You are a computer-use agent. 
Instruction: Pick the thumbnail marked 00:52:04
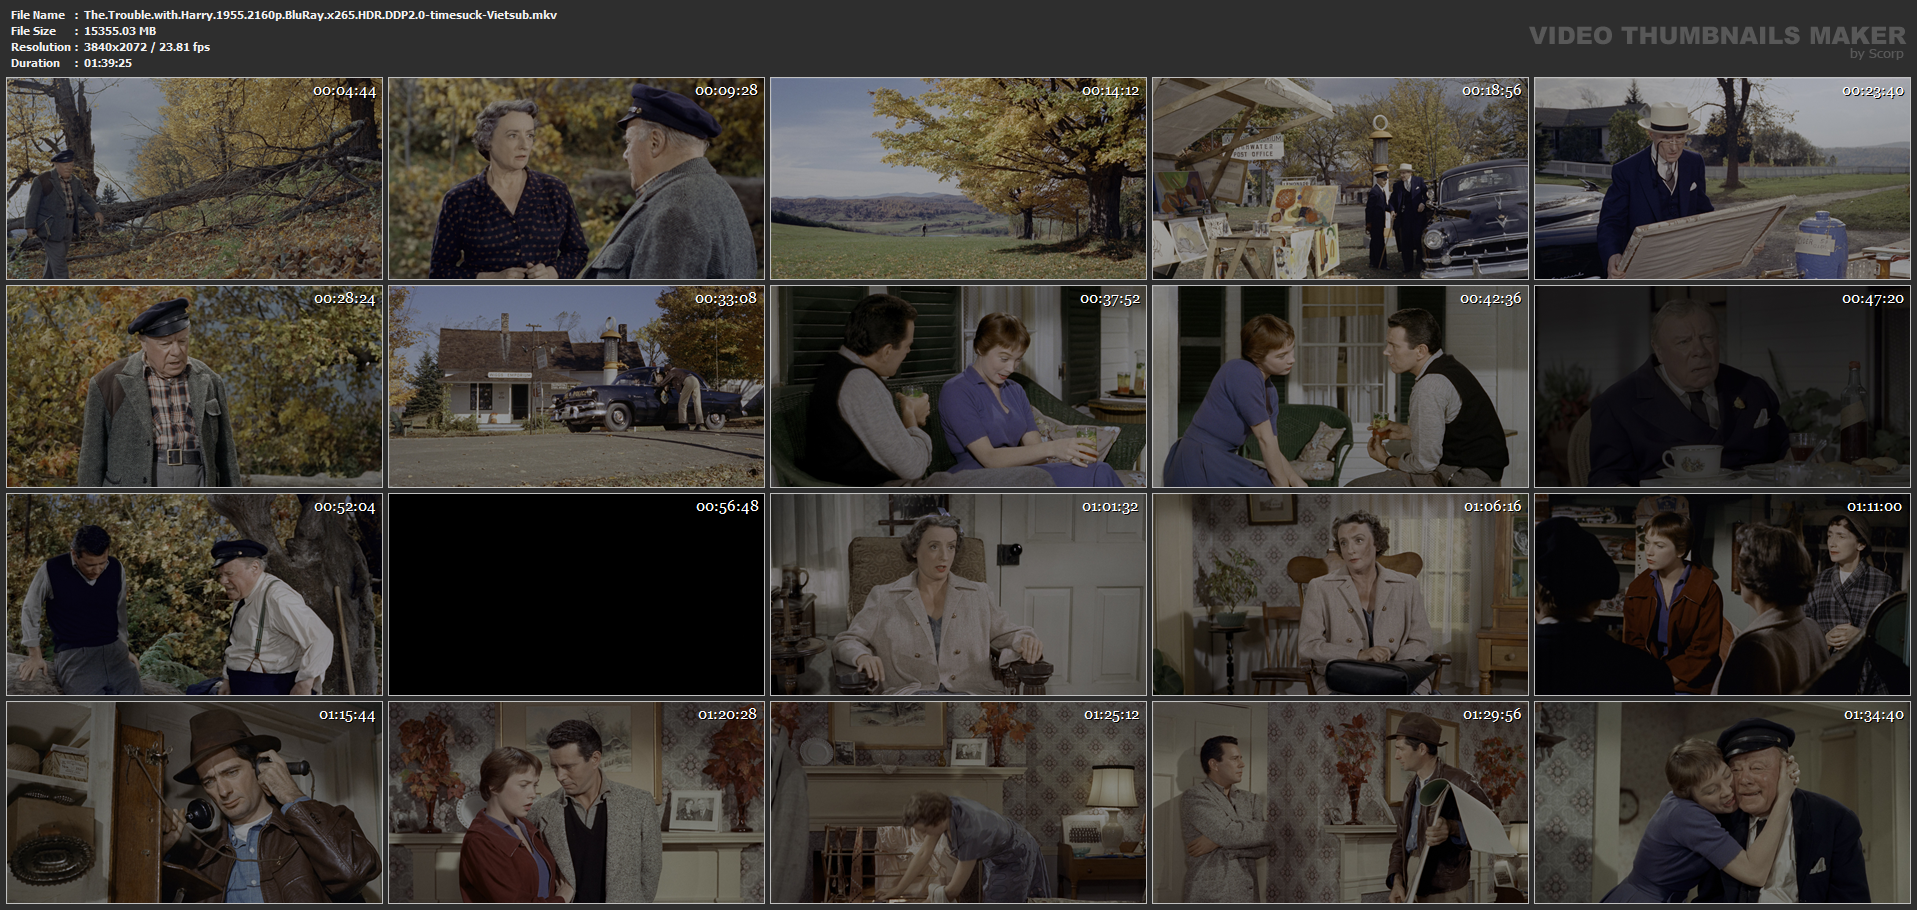click(x=194, y=594)
